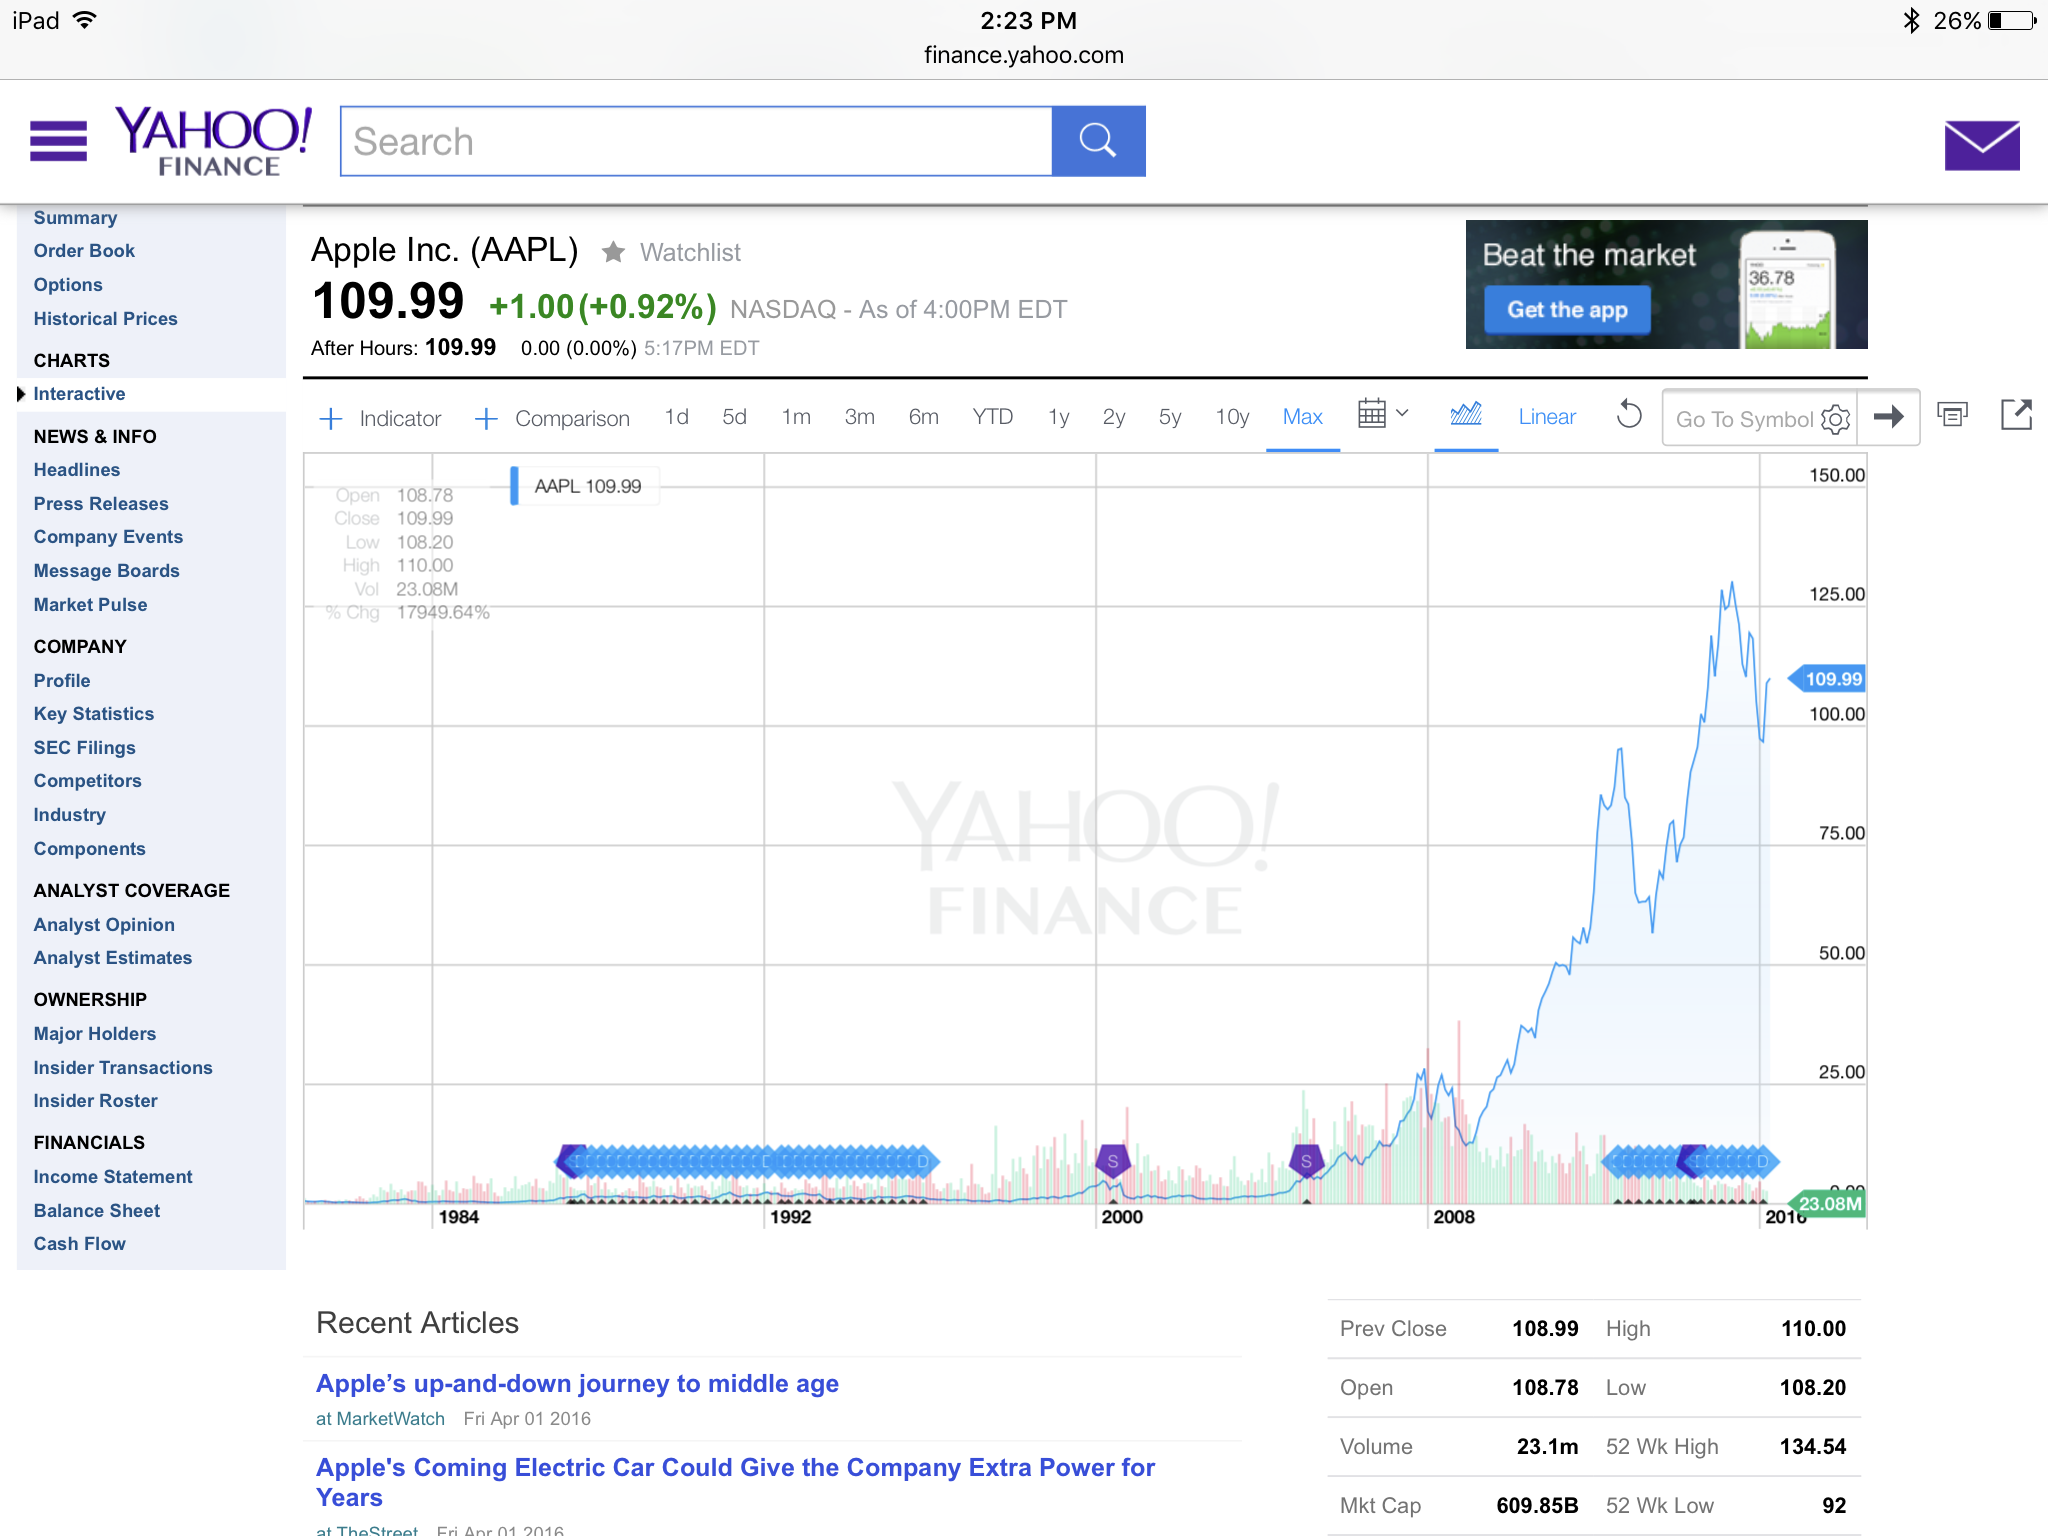
Task: Click the Watchlist star icon
Action: 613,252
